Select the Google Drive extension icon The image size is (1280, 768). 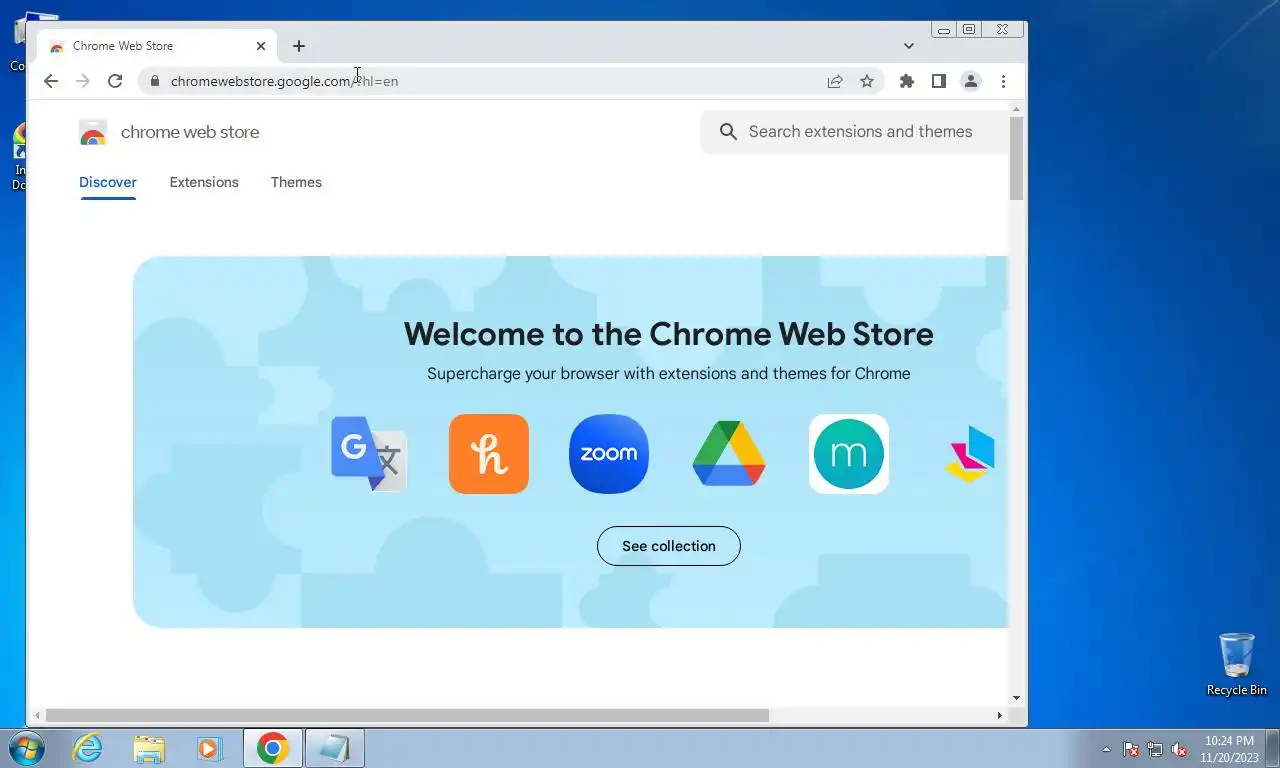click(729, 454)
